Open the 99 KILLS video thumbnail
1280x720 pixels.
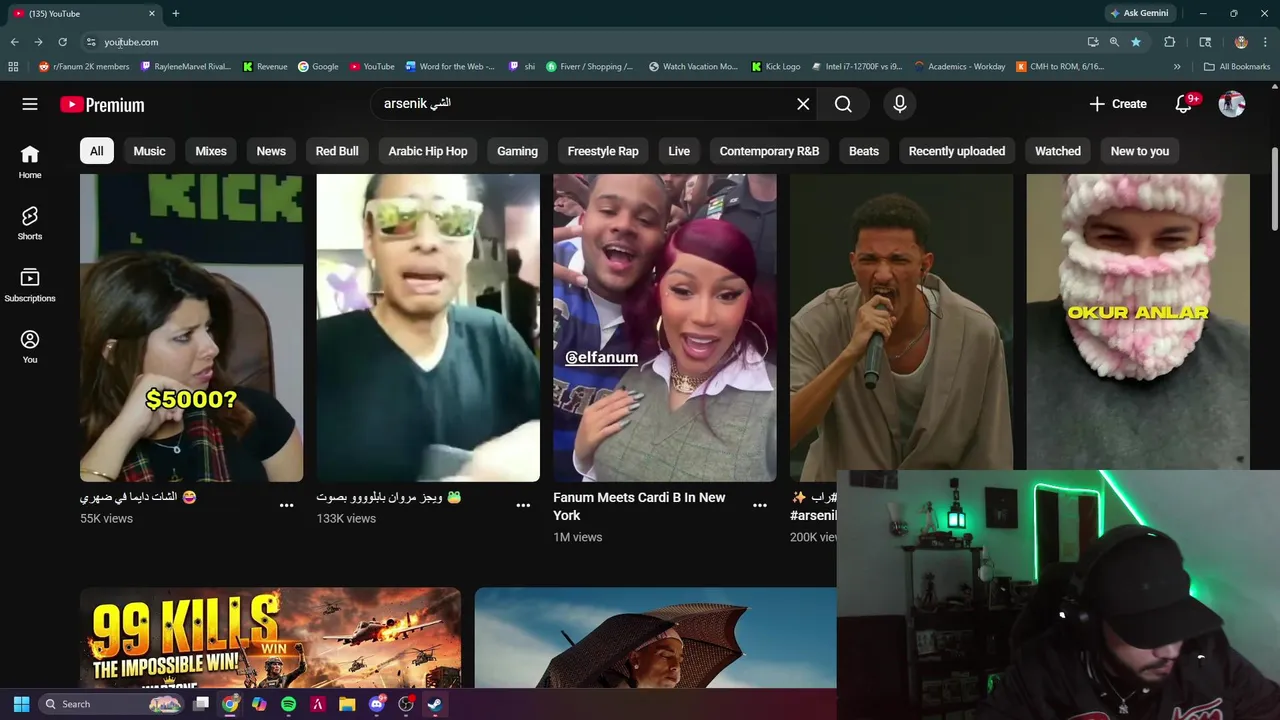pyautogui.click(x=270, y=638)
